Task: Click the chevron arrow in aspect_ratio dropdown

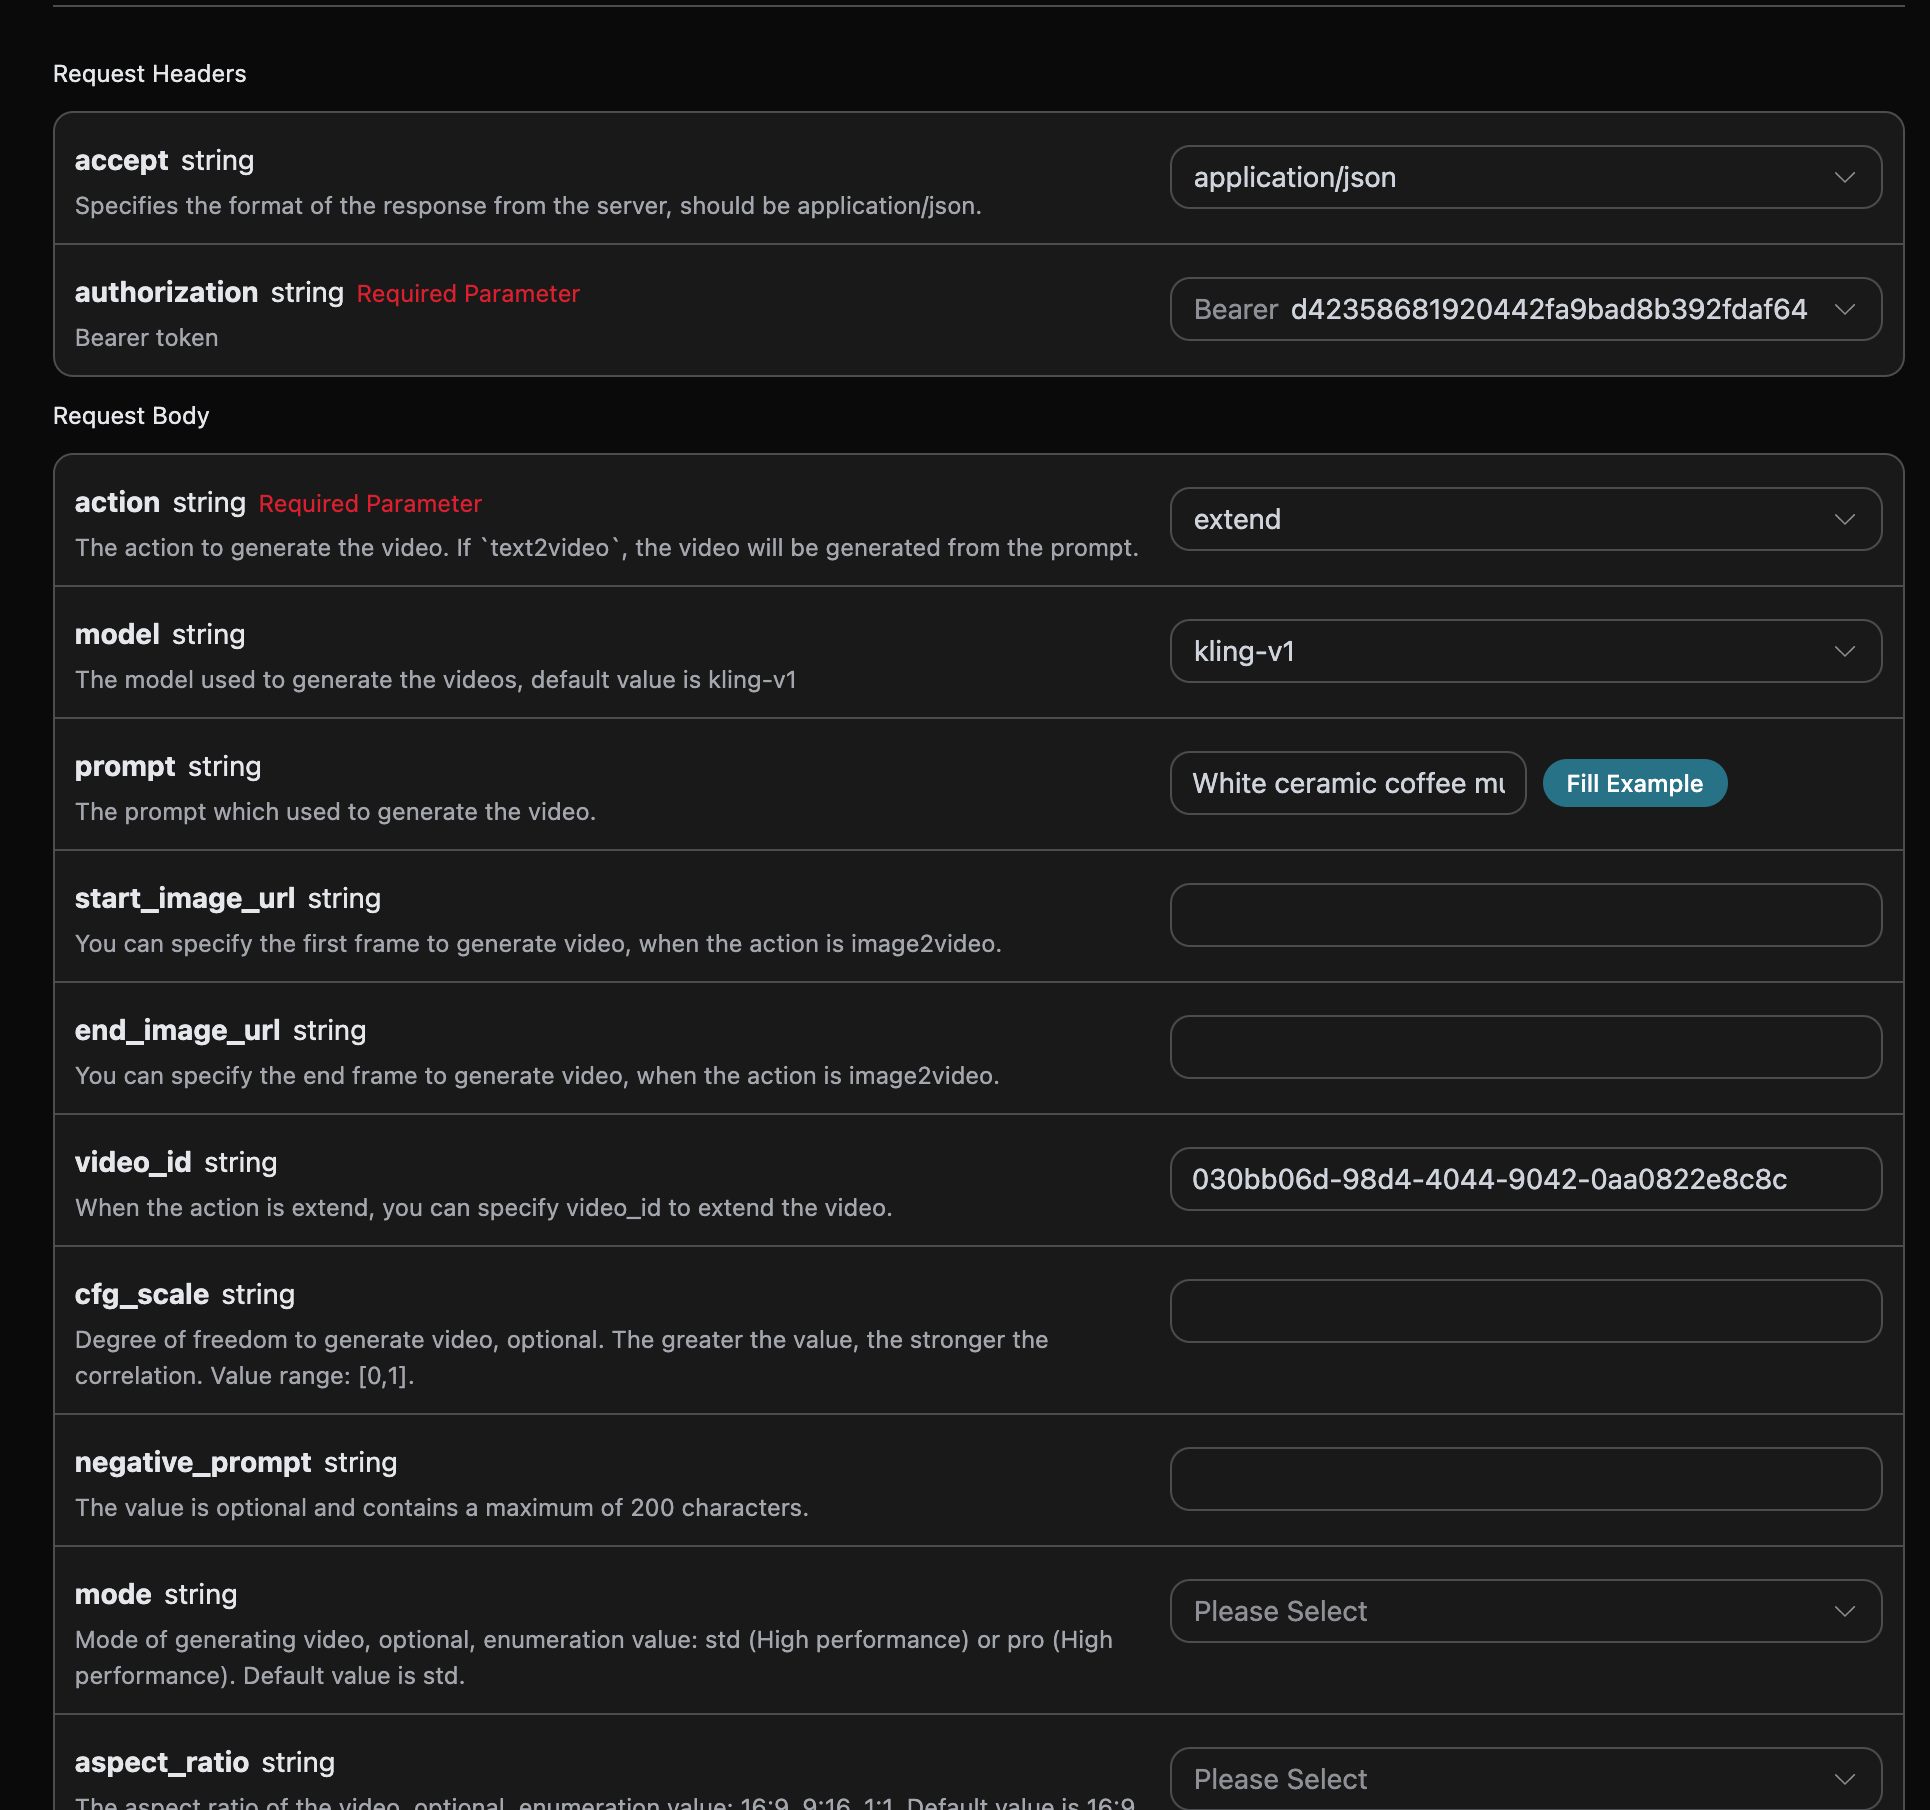Action: coord(1845,1779)
